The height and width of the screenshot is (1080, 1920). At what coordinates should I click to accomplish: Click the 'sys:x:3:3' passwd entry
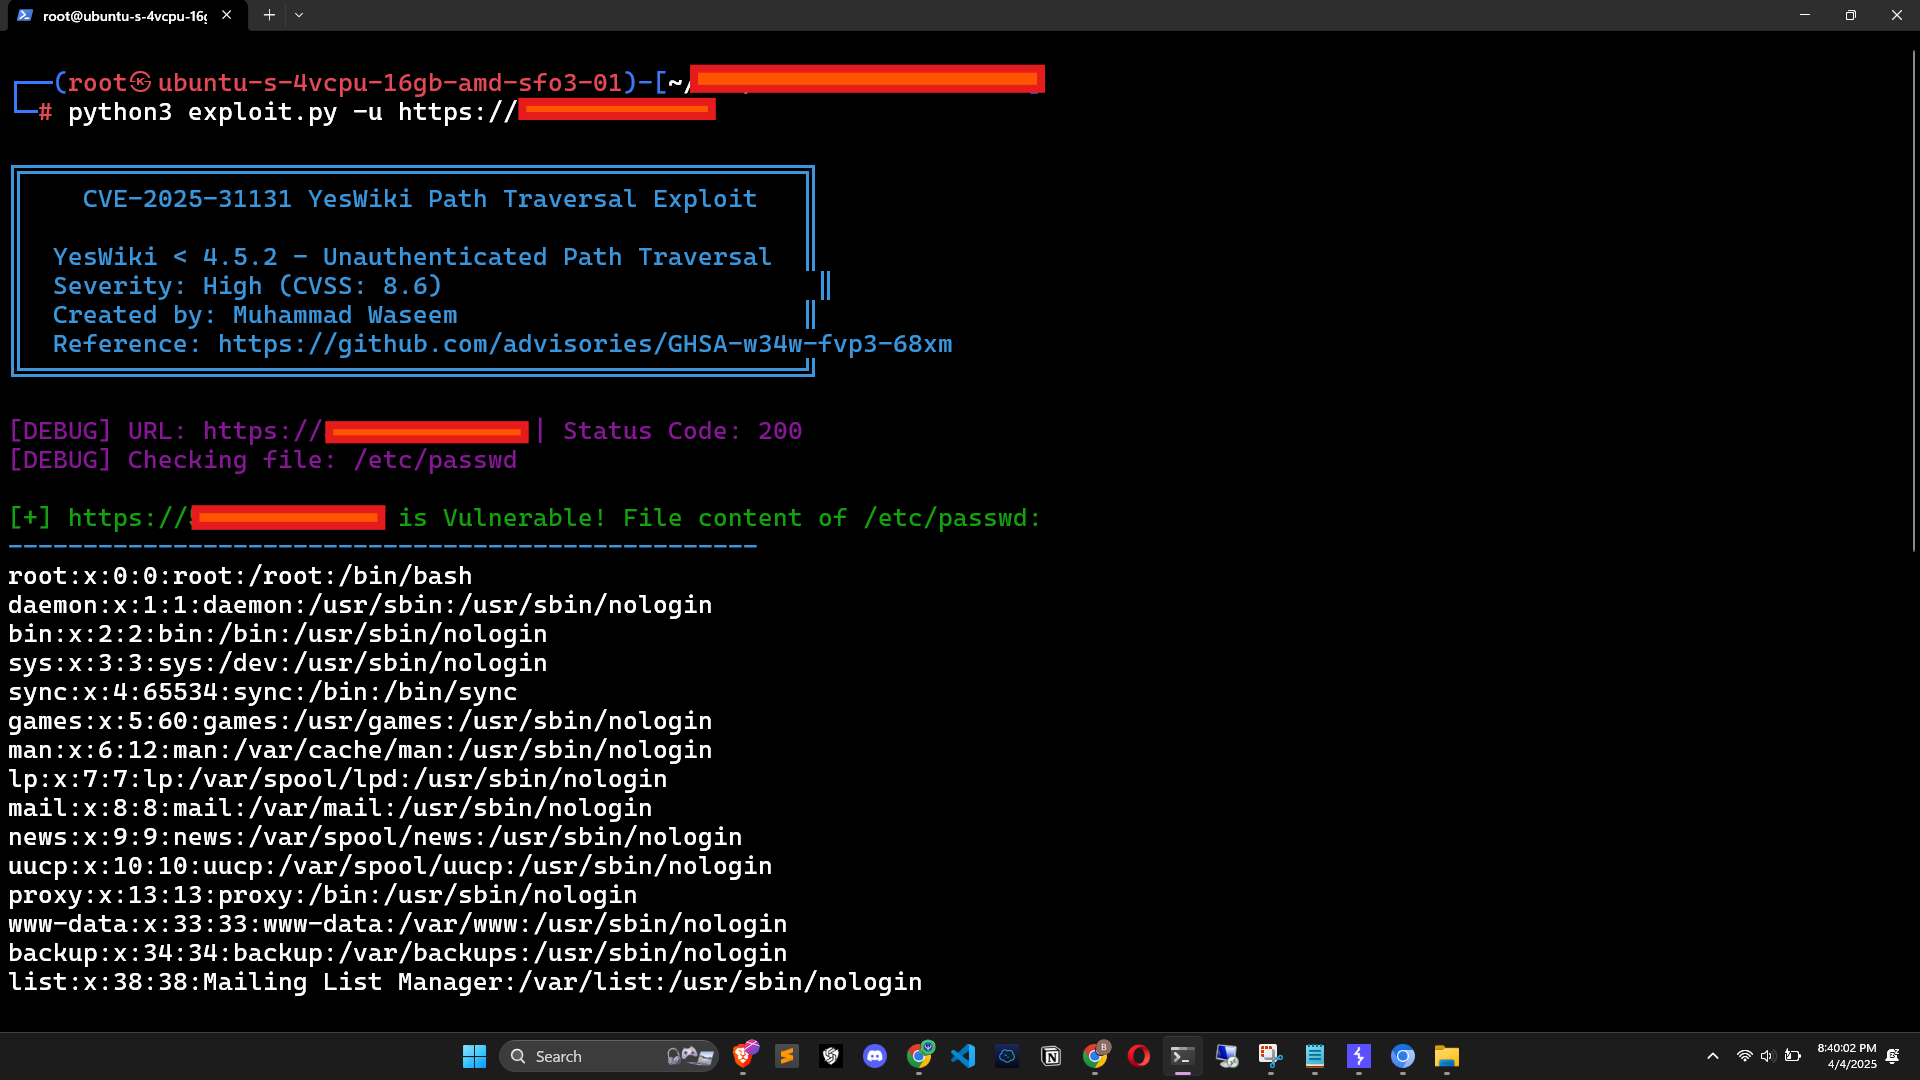pos(278,663)
